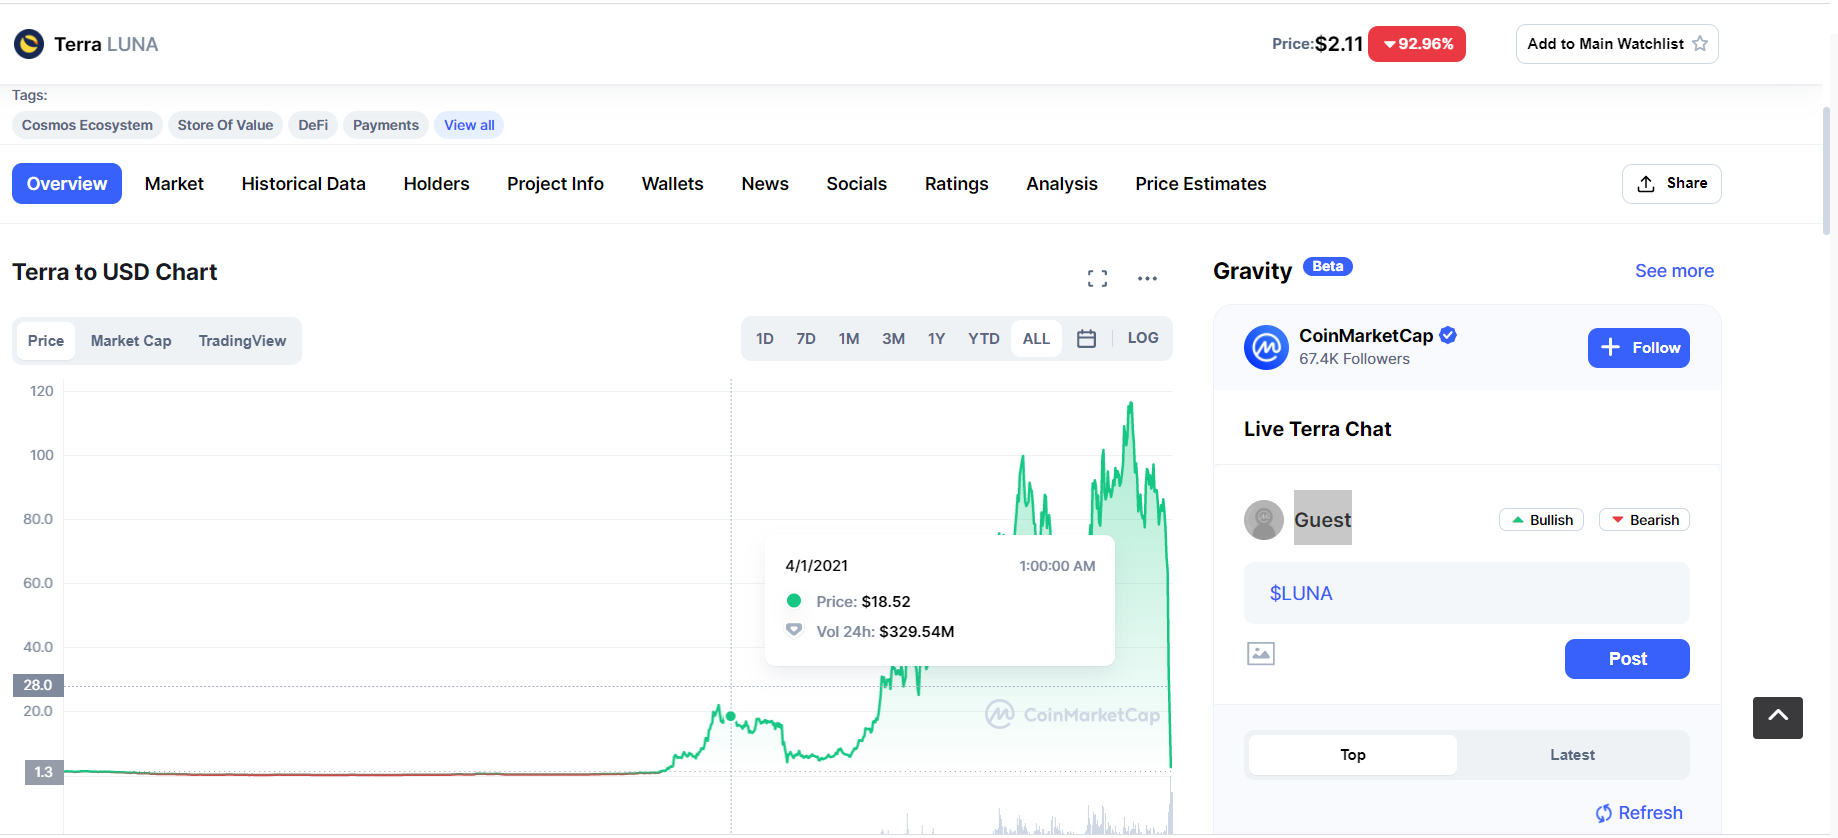Screen dimensions: 1838x838
Task: Click the scroll-to-top arrow button
Action: click(x=1777, y=717)
